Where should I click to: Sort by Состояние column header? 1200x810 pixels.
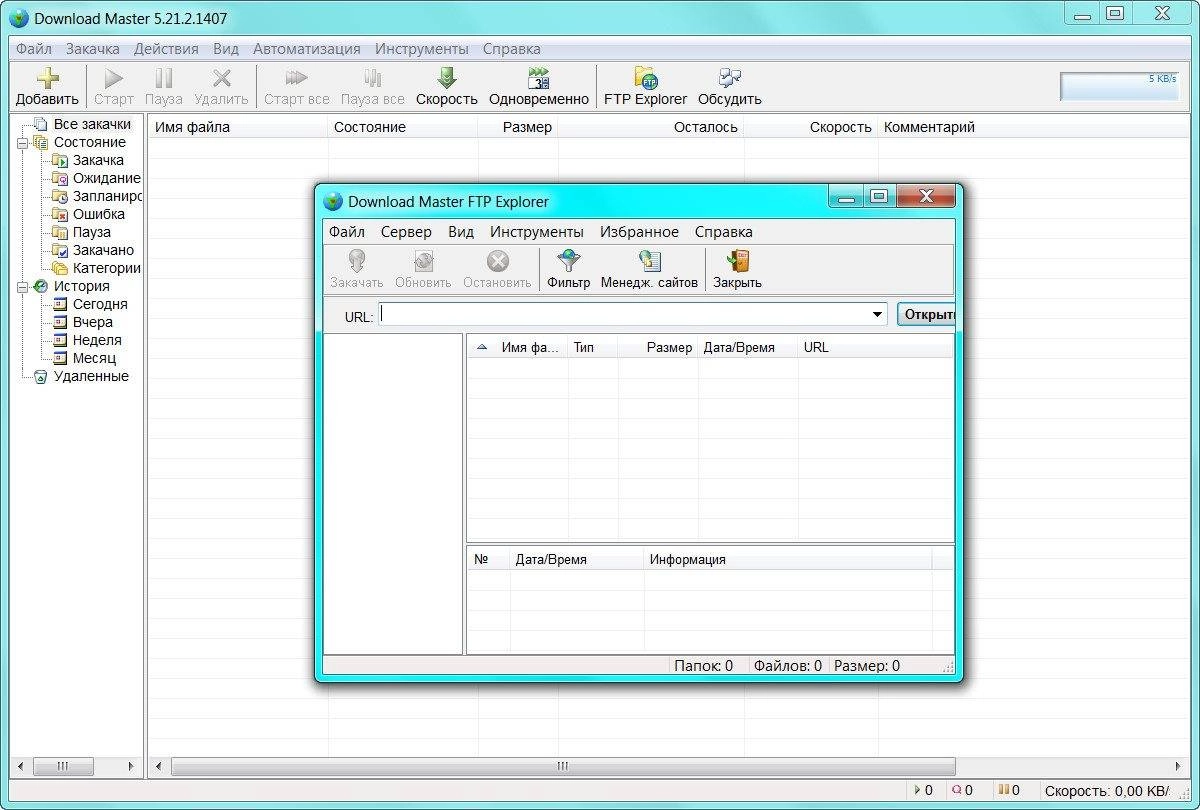point(403,127)
